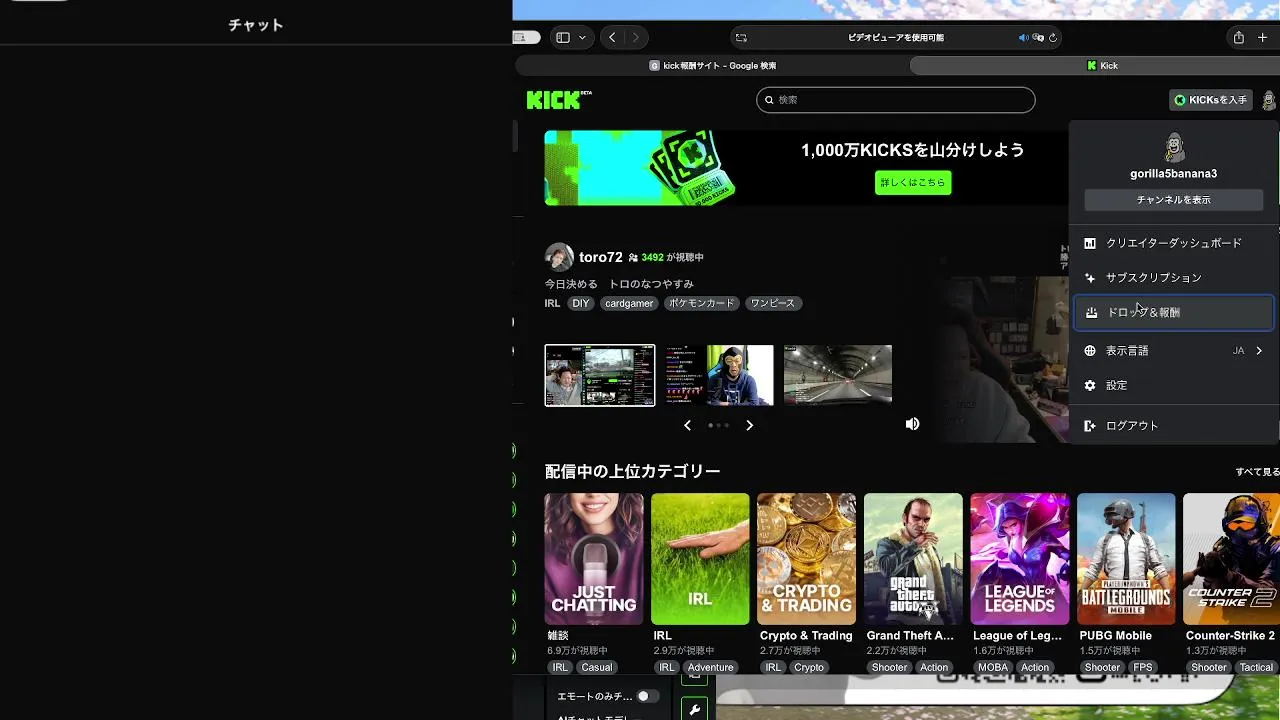Click the logout icon in the account menu

(x=1090, y=426)
